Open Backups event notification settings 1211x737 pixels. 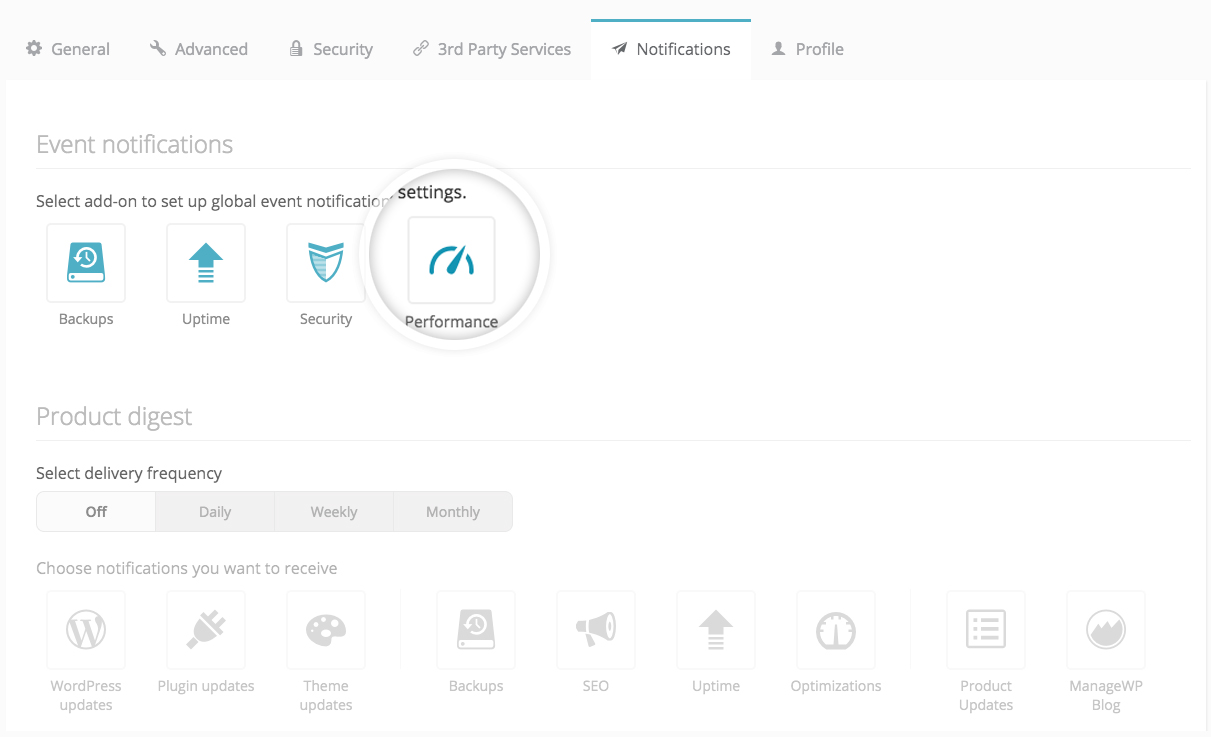pyautogui.click(x=86, y=263)
